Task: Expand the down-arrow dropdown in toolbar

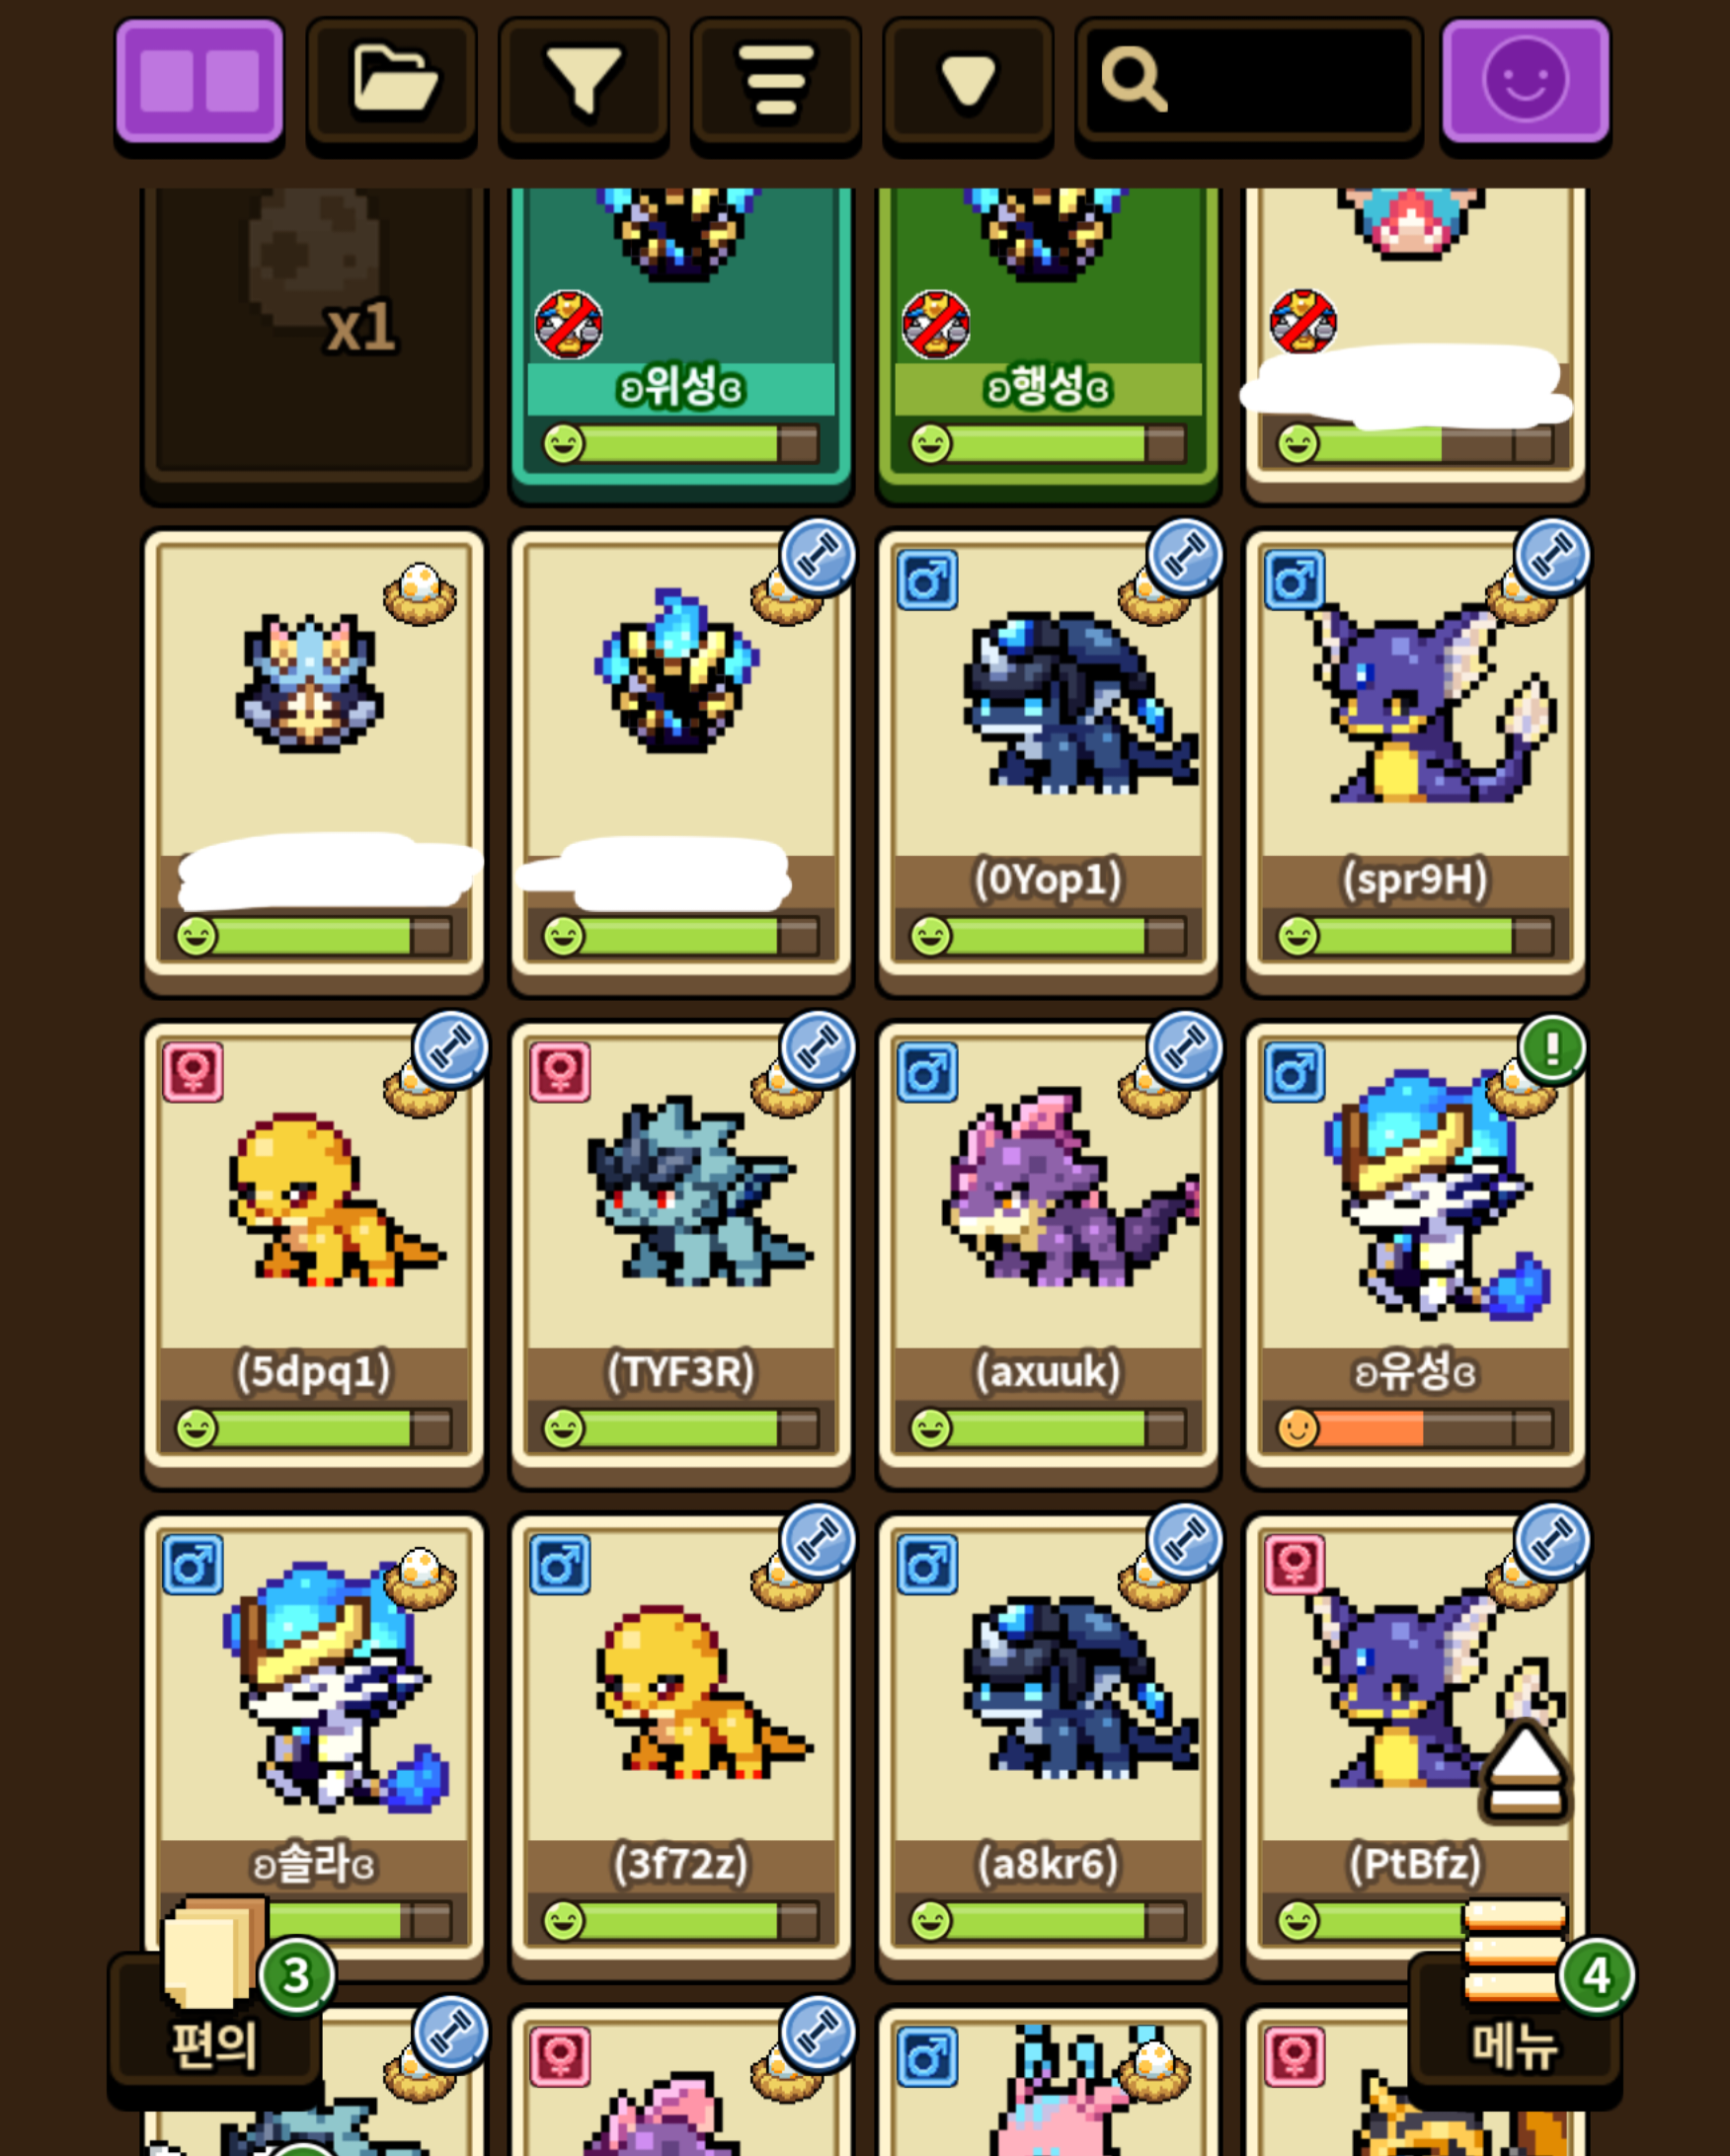Action: [x=968, y=81]
